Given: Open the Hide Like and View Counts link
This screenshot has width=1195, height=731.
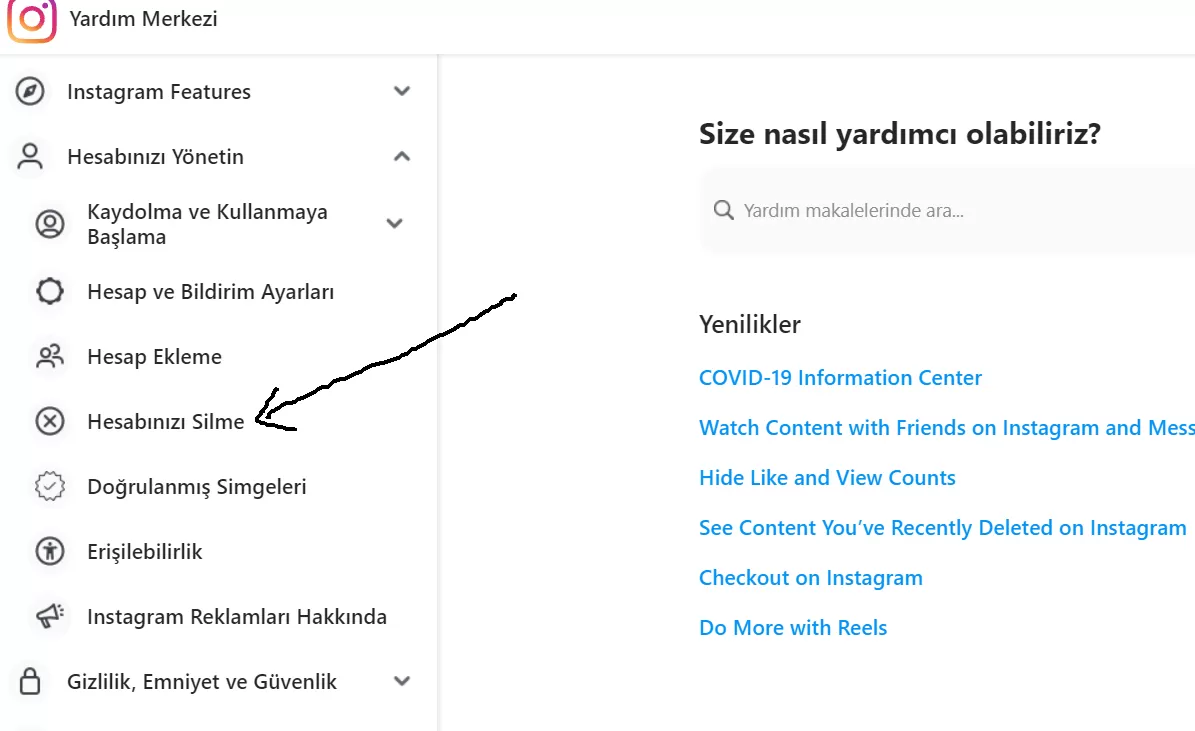Looking at the screenshot, I should pyautogui.click(x=827, y=478).
